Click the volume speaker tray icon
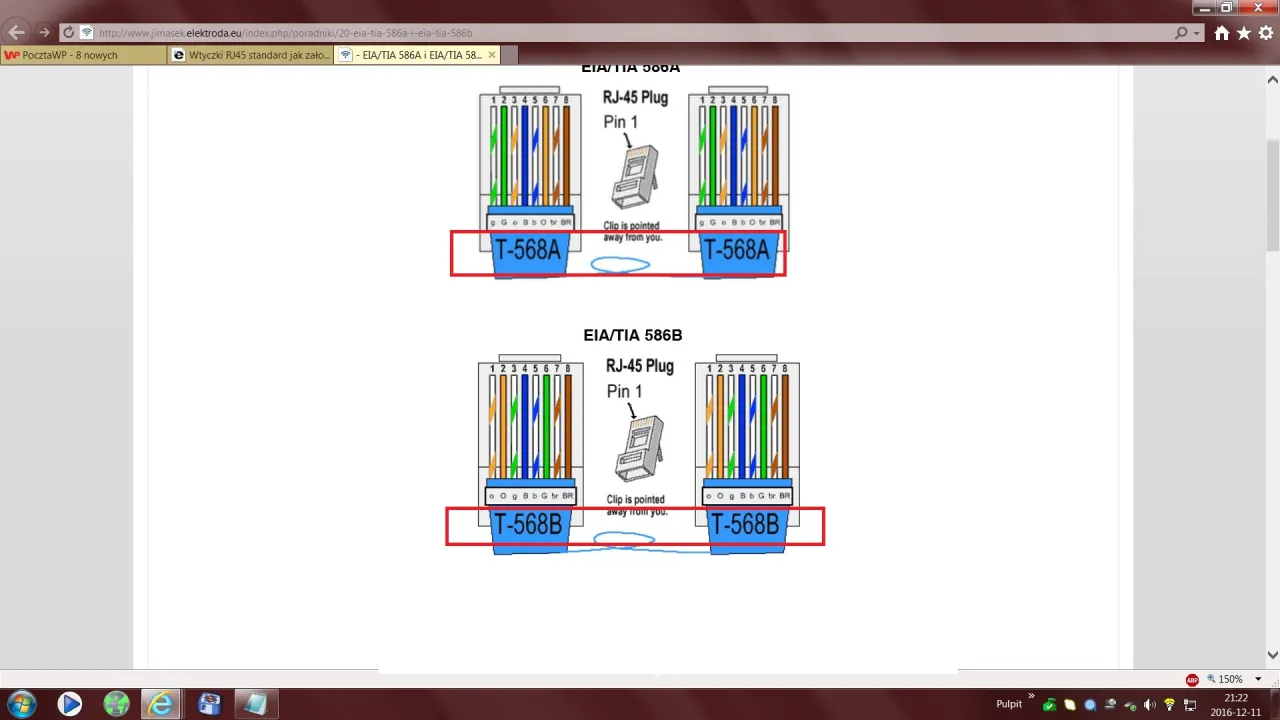The image size is (1280, 720). click(1150, 705)
